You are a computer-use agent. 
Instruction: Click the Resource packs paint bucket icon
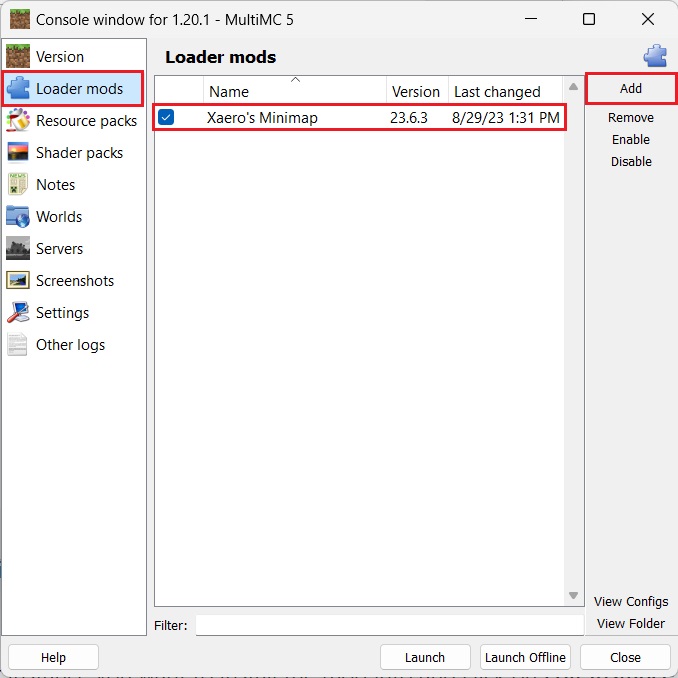pyautogui.click(x=18, y=120)
